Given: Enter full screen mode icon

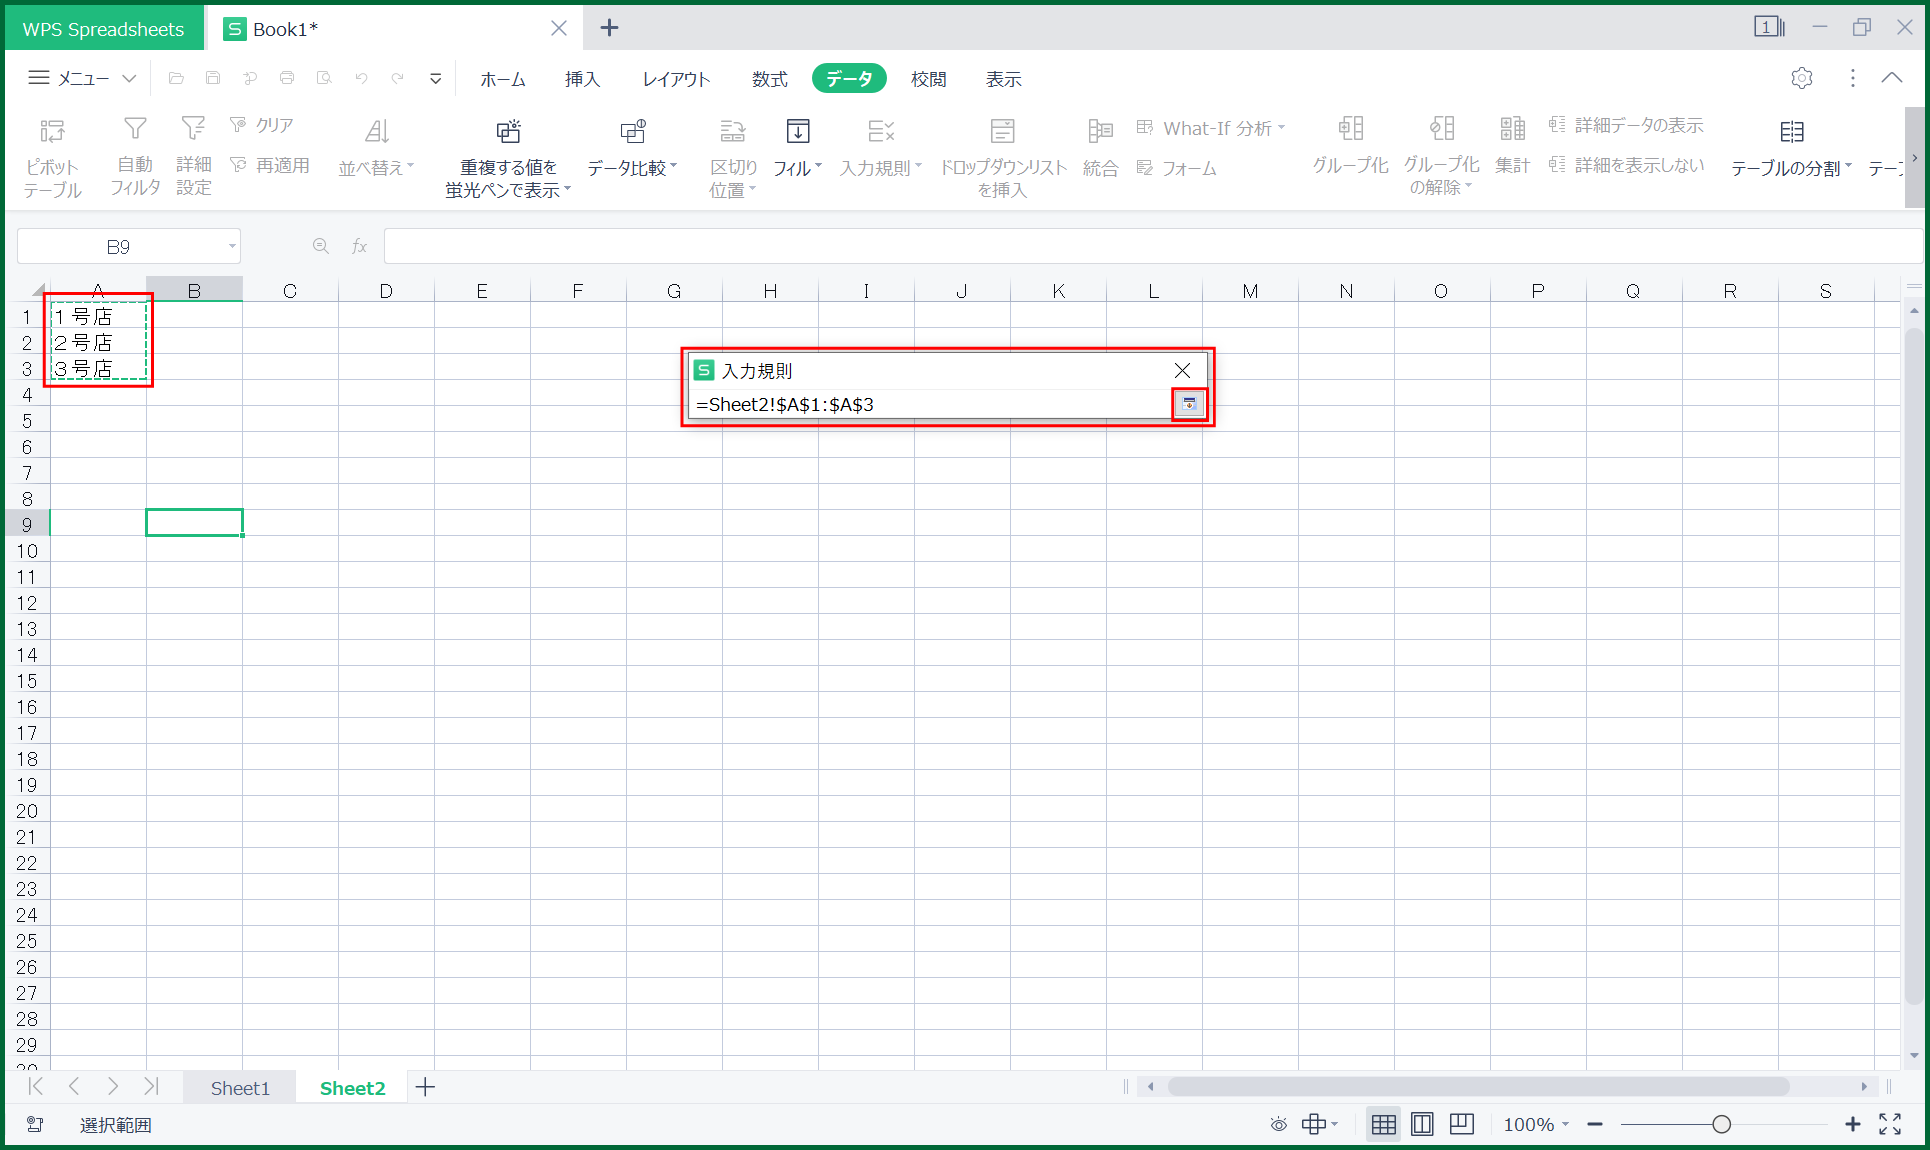Looking at the screenshot, I should [1890, 1124].
